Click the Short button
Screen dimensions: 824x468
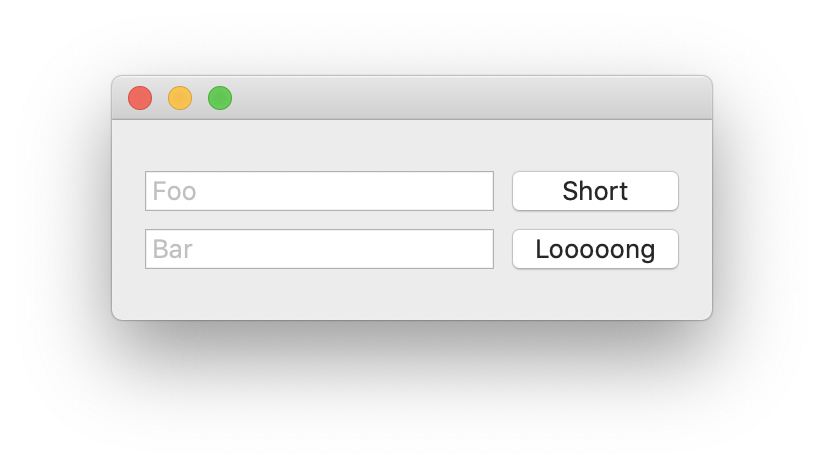pos(595,191)
